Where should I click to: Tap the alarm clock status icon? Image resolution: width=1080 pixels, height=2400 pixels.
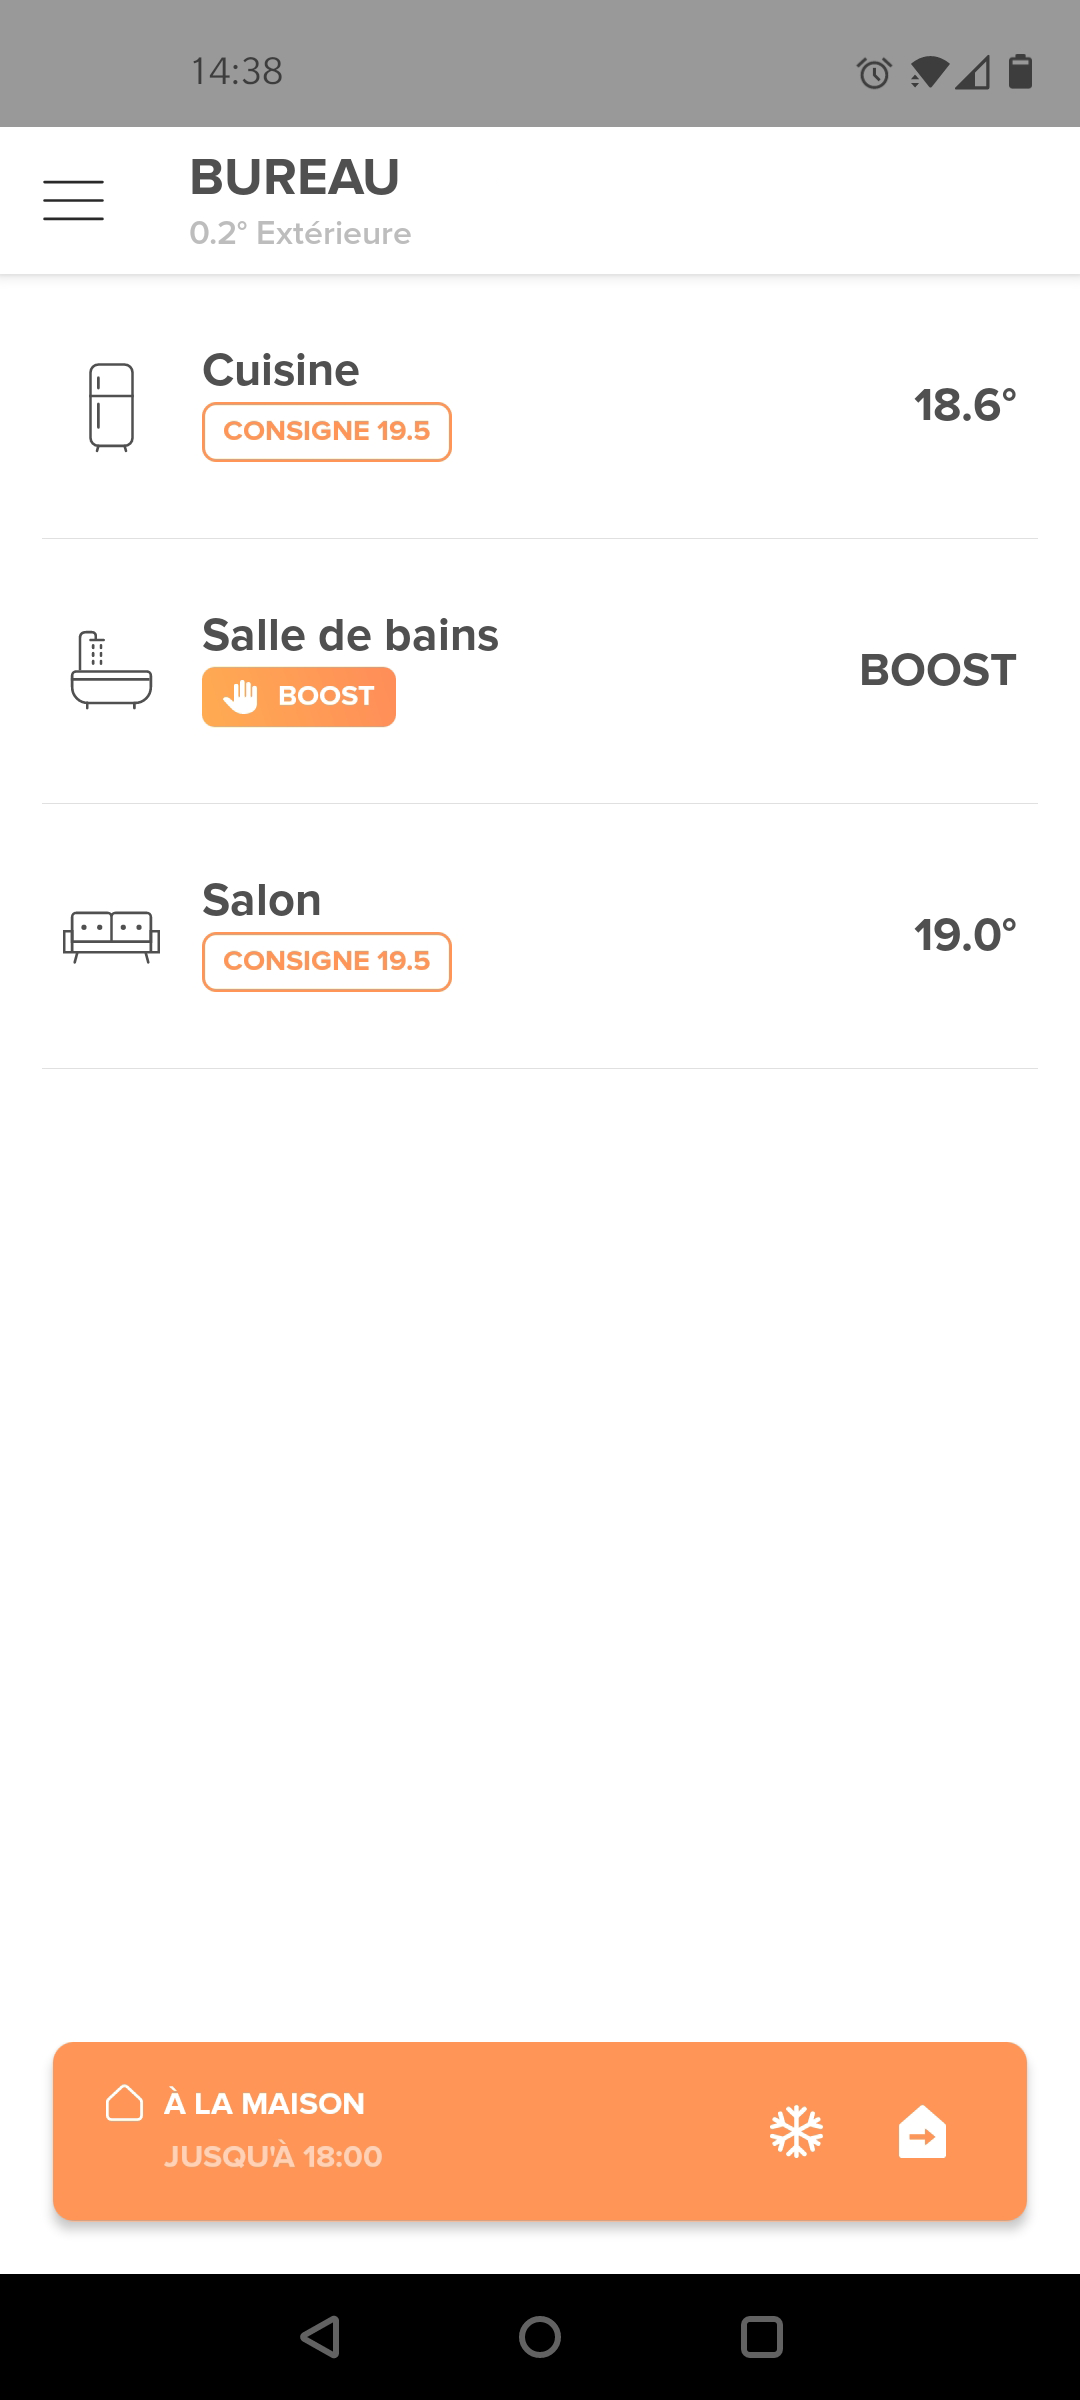874,73
